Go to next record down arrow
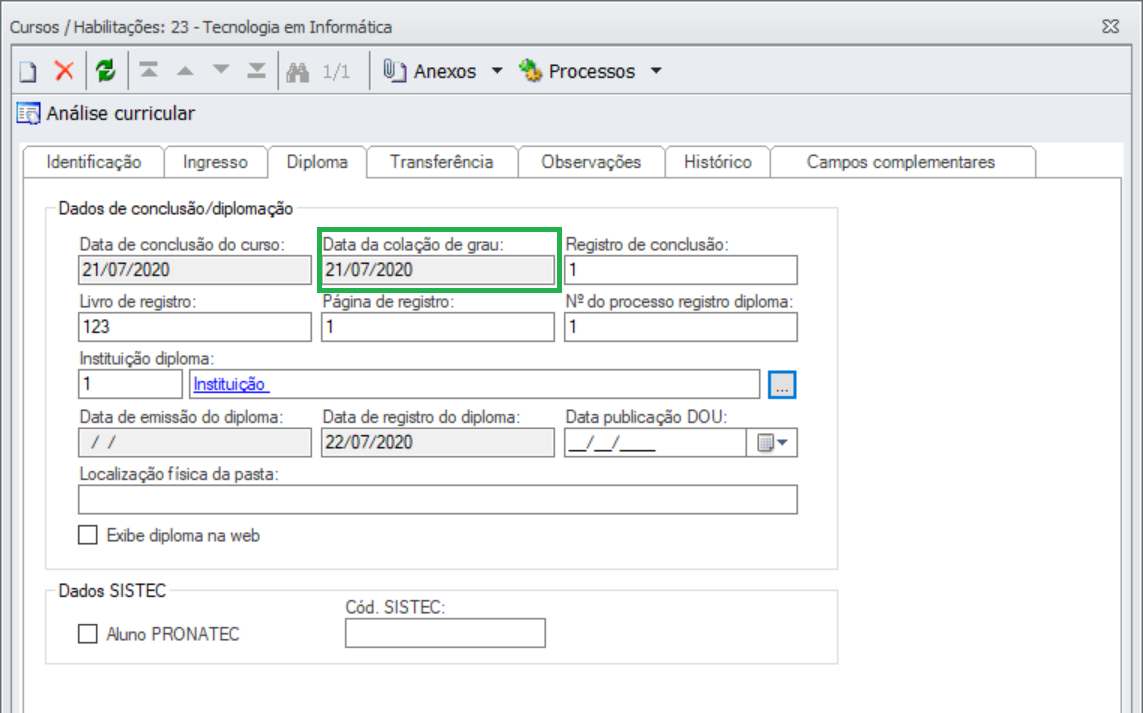 221,70
